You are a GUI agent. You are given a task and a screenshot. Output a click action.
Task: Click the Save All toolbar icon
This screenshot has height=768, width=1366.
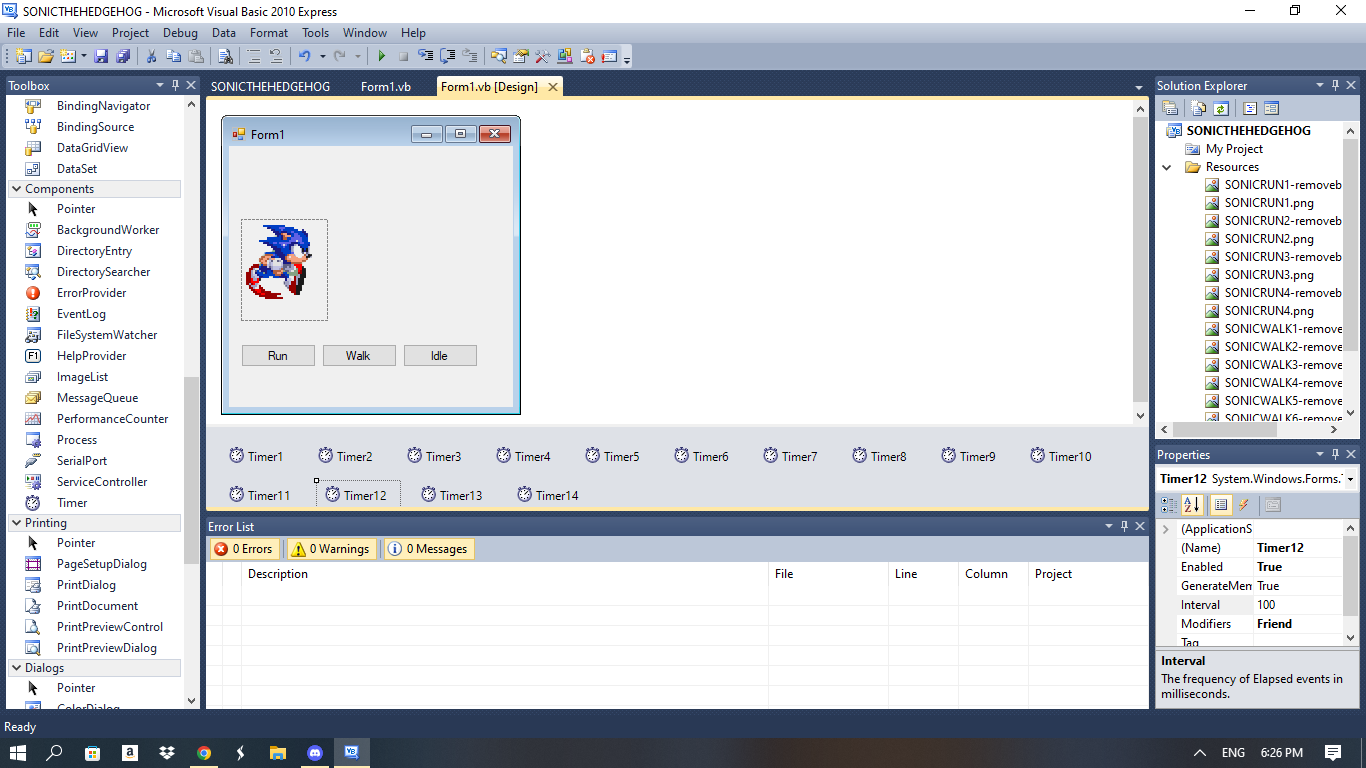[x=122, y=56]
